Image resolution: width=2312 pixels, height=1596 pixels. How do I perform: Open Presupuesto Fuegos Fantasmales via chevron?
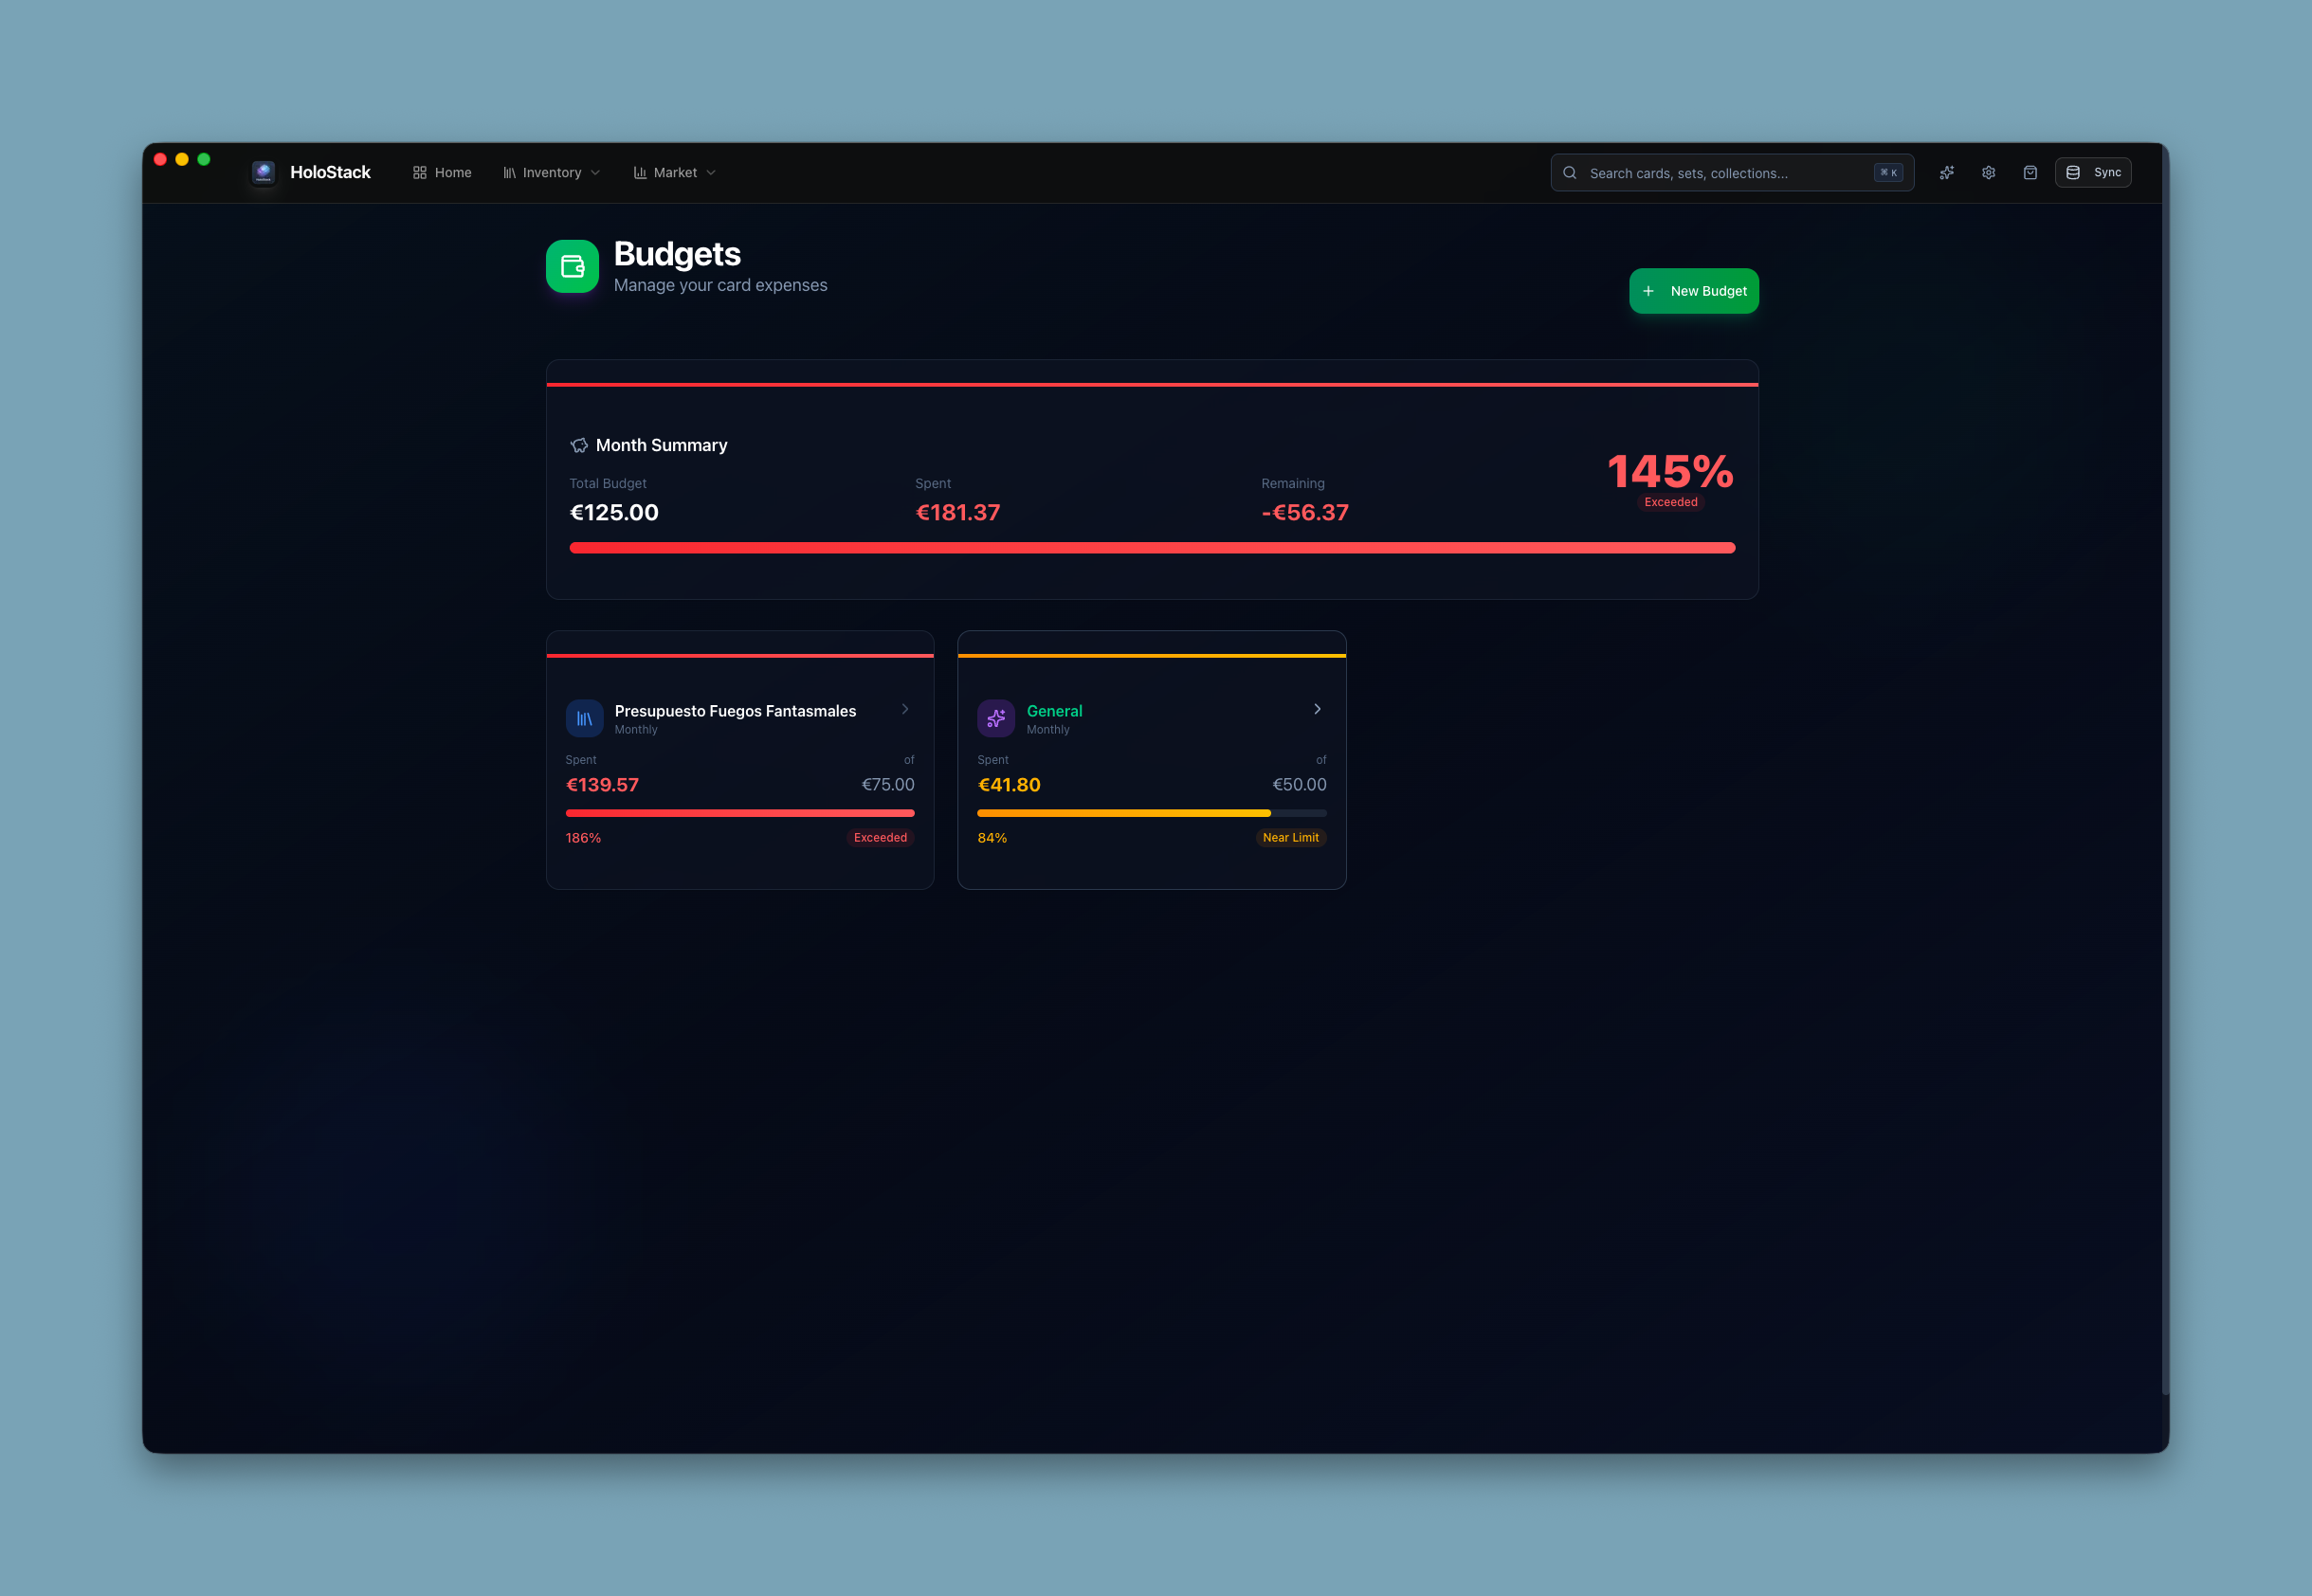905,709
